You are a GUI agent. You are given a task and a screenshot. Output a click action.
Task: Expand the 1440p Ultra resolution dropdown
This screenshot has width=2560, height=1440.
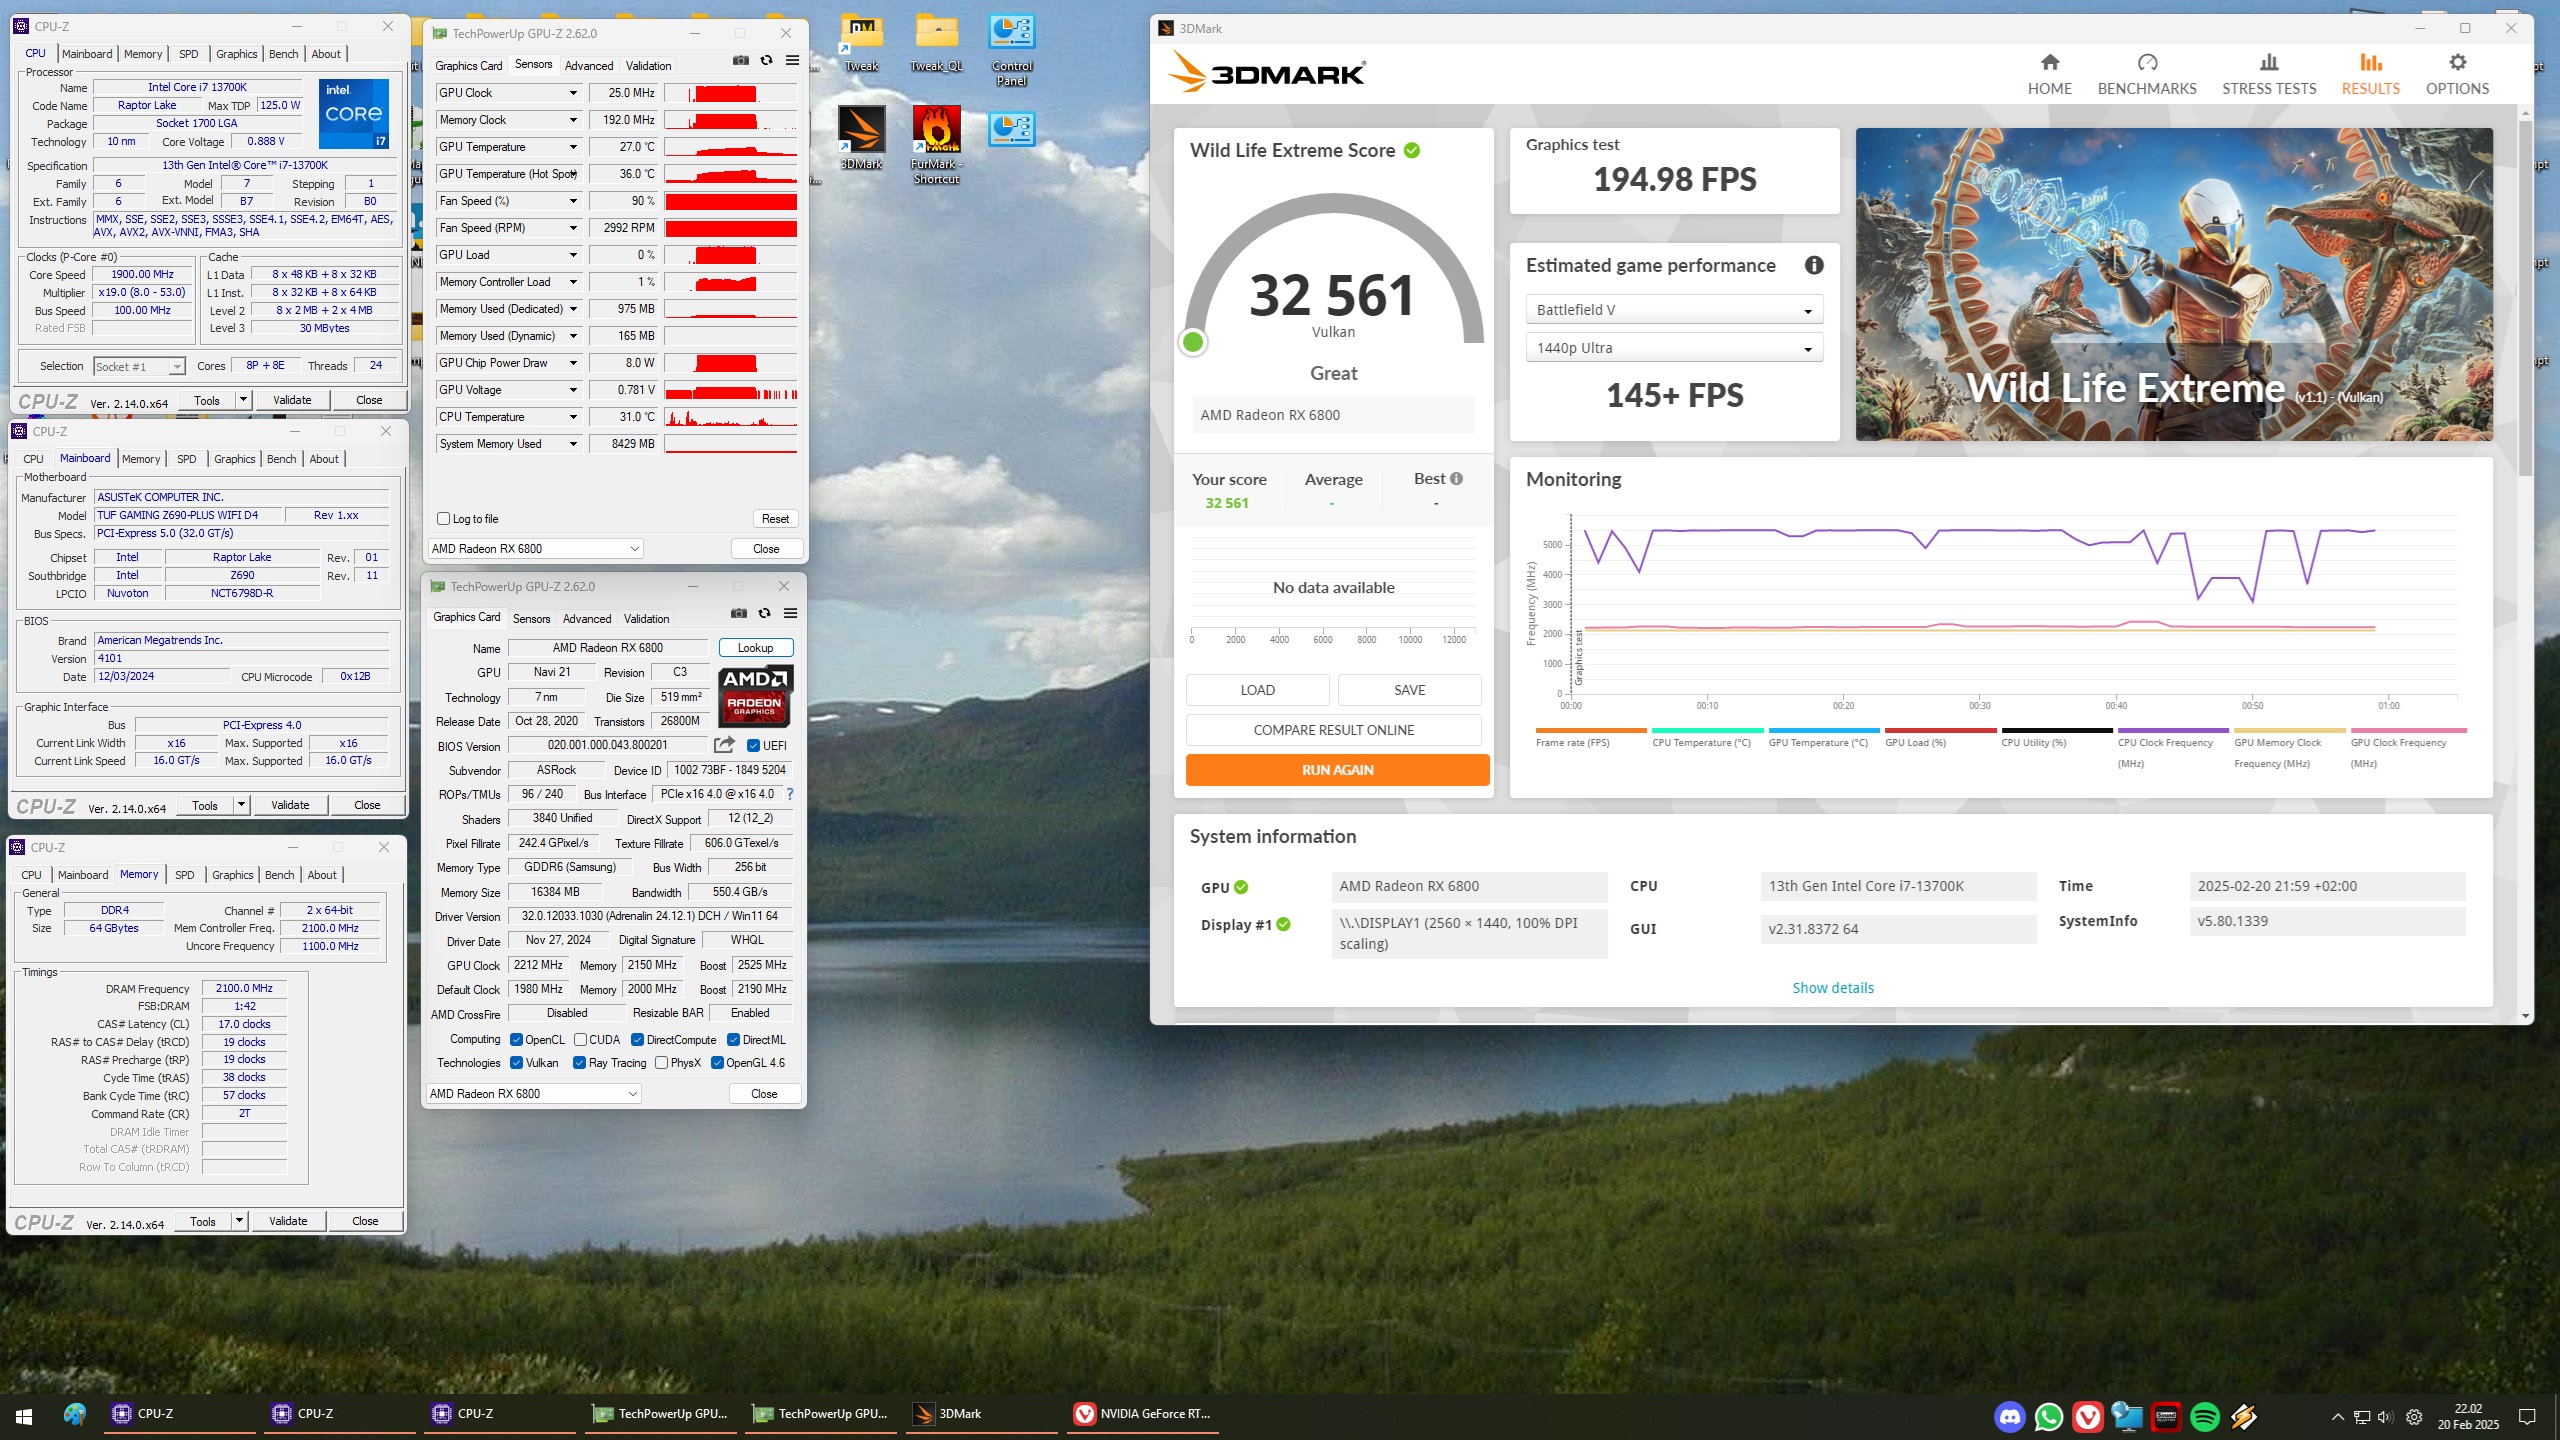tap(1674, 348)
